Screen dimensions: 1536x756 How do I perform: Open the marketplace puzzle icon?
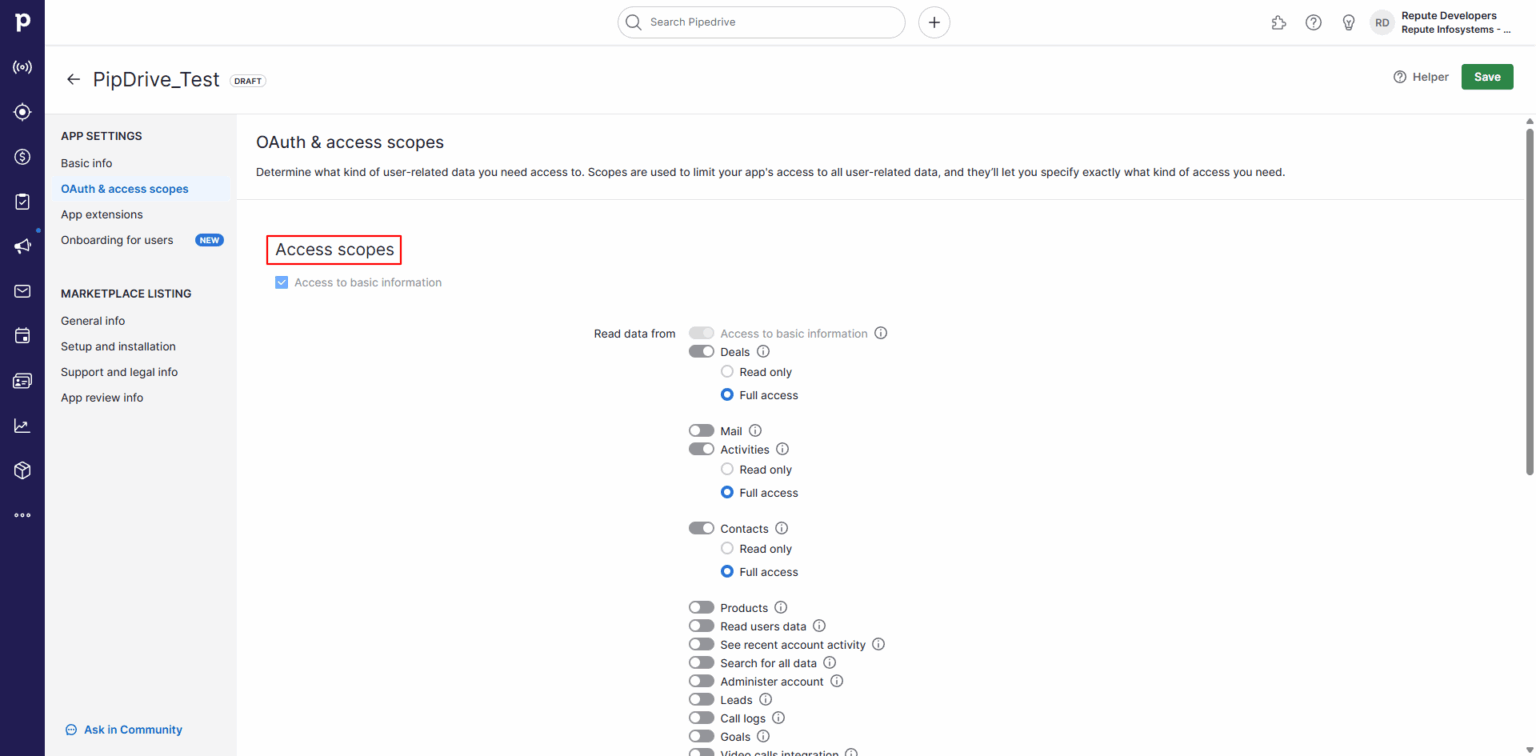pyautogui.click(x=1278, y=22)
